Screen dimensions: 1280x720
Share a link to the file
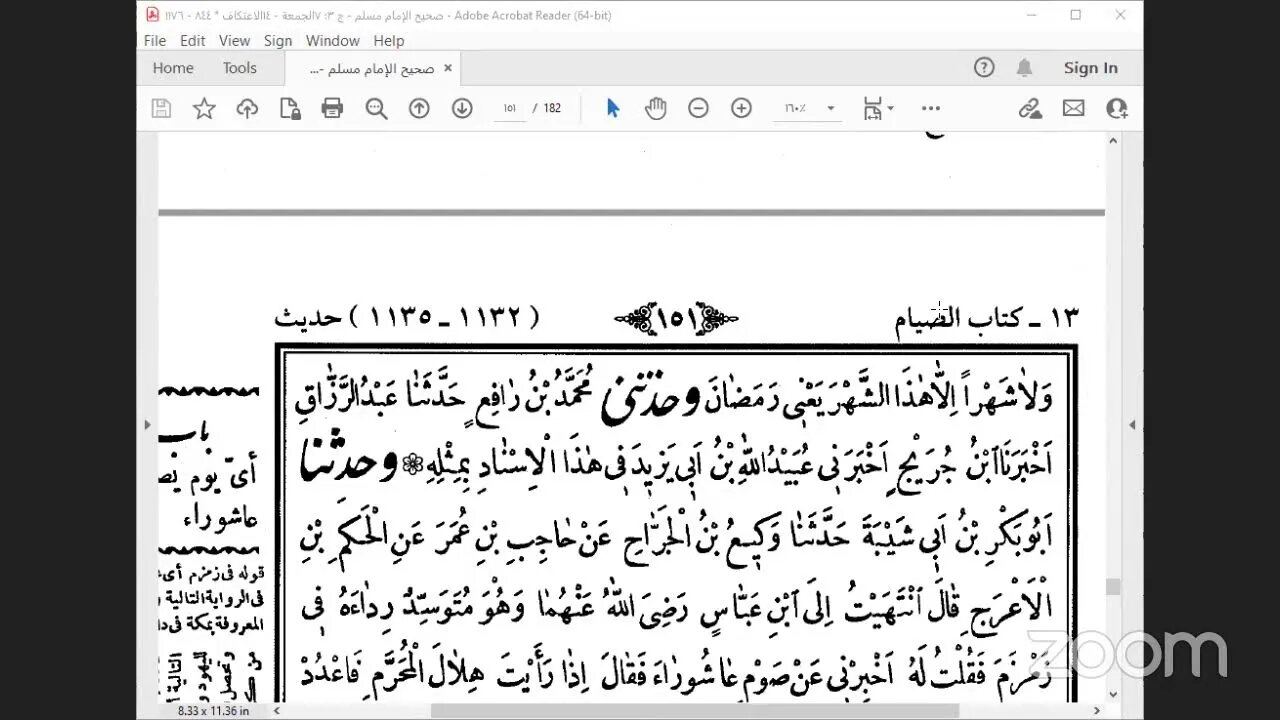1030,108
